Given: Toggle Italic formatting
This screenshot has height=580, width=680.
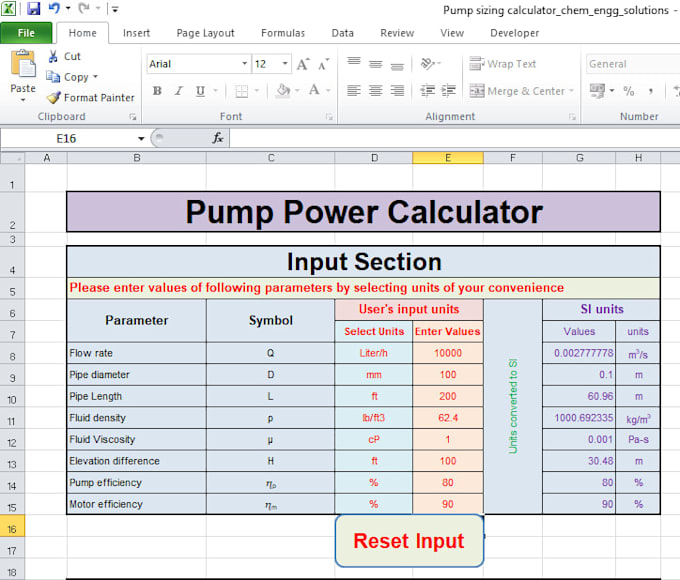Looking at the screenshot, I should tap(179, 91).
